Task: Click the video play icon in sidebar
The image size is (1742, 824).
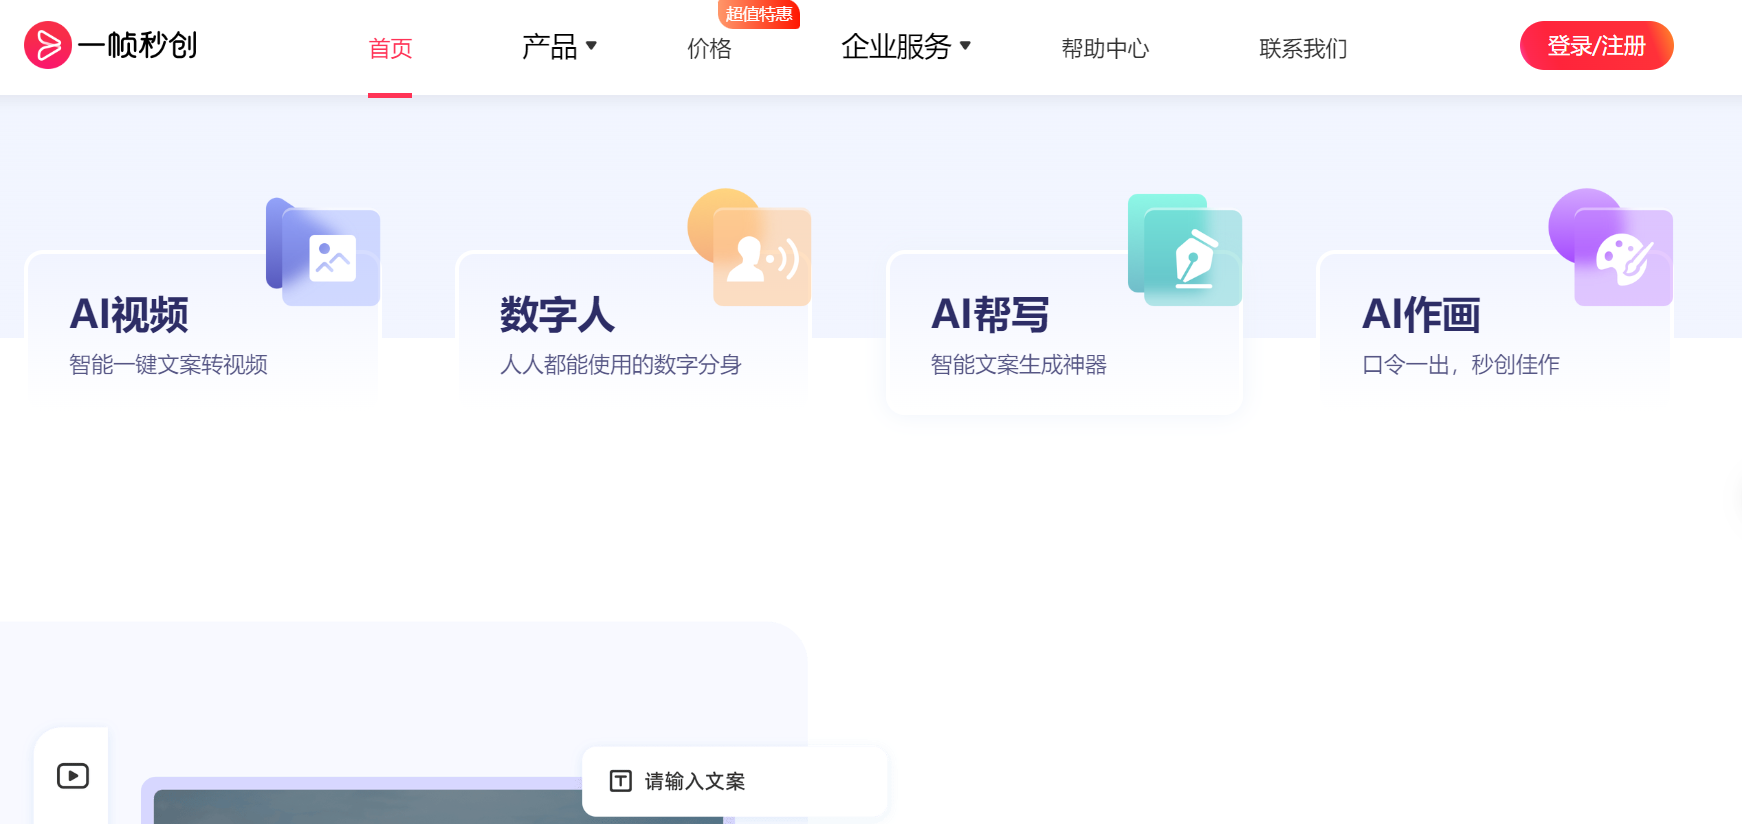Action: click(x=72, y=776)
